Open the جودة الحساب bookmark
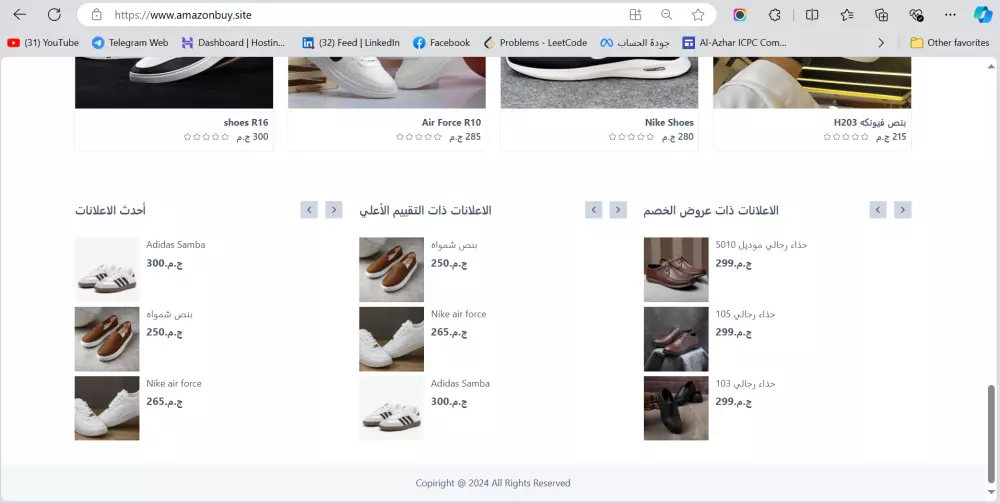 (x=635, y=43)
